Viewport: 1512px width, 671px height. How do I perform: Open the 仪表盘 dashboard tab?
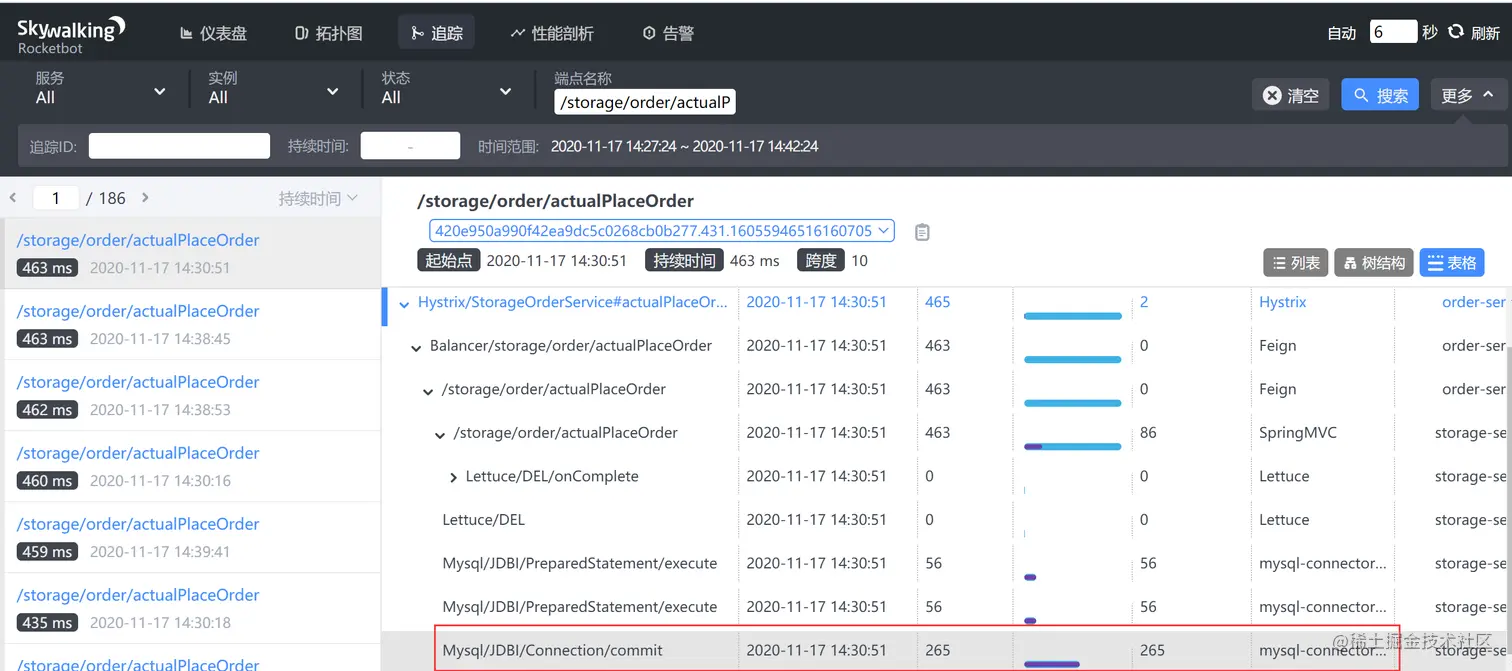(213, 33)
